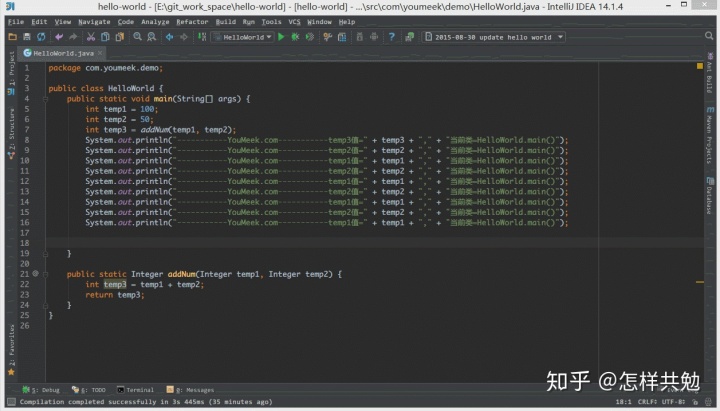Screen dimensions: 720x411
Task: Collapse the main method fold marker on line 4
Action: click(x=45, y=99)
